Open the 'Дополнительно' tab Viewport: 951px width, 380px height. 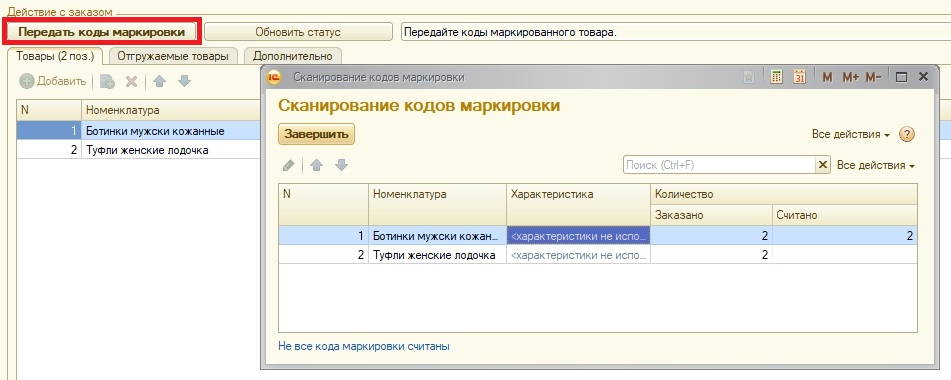coord(293,56)
